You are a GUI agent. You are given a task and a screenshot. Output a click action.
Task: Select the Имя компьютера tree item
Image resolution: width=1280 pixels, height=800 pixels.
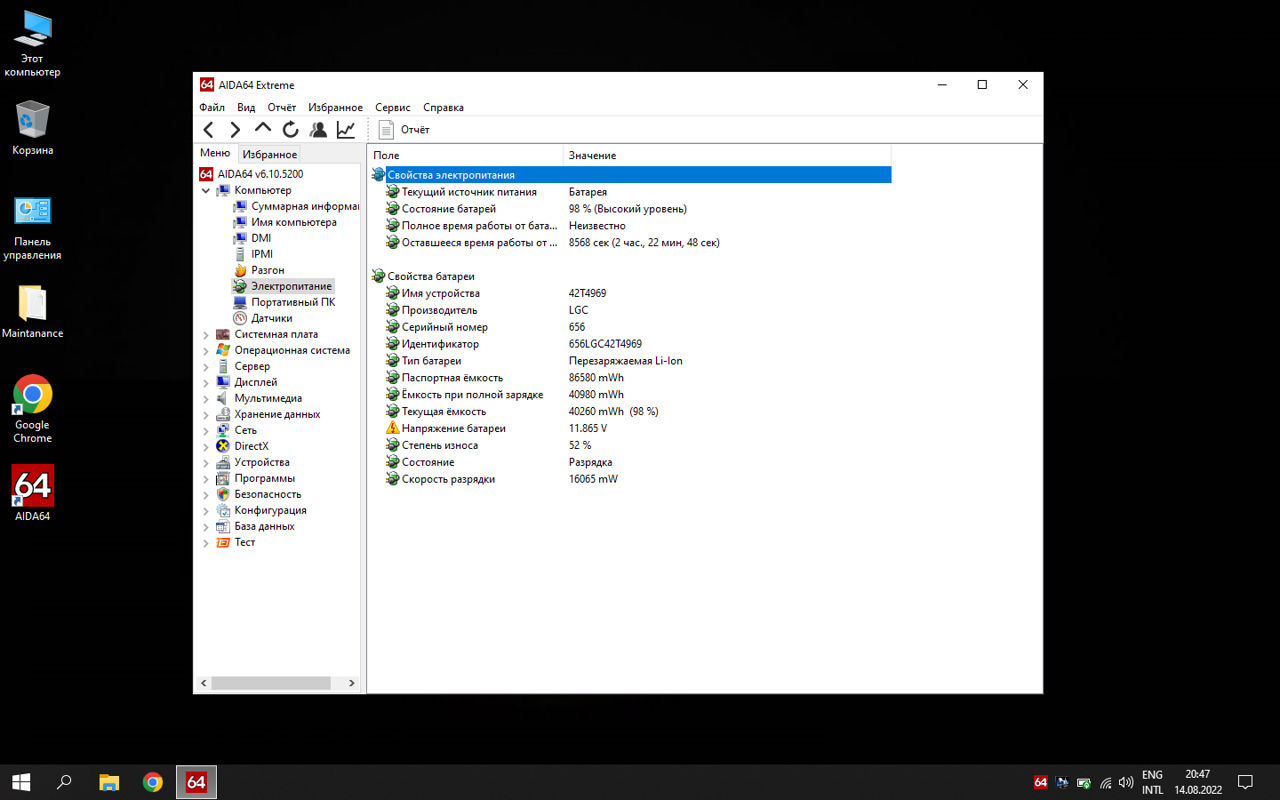click(284, 222)
